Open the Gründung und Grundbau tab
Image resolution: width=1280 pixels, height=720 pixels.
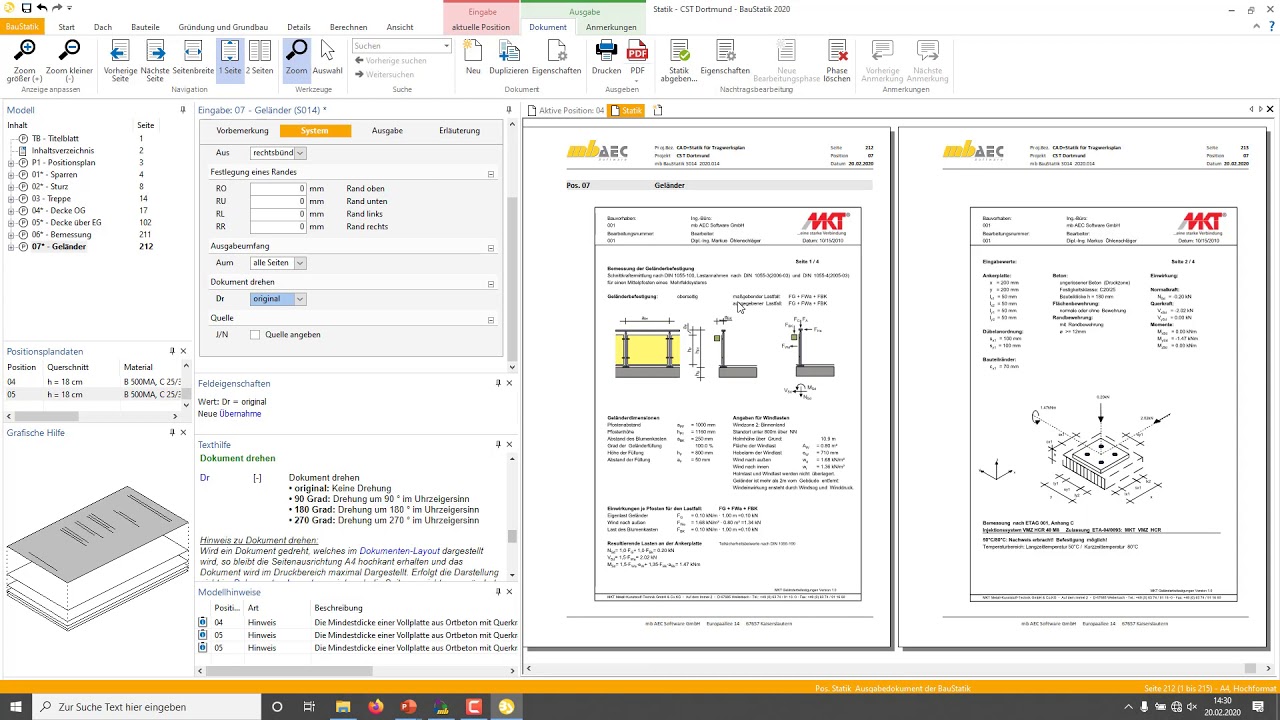pos(223,27)
